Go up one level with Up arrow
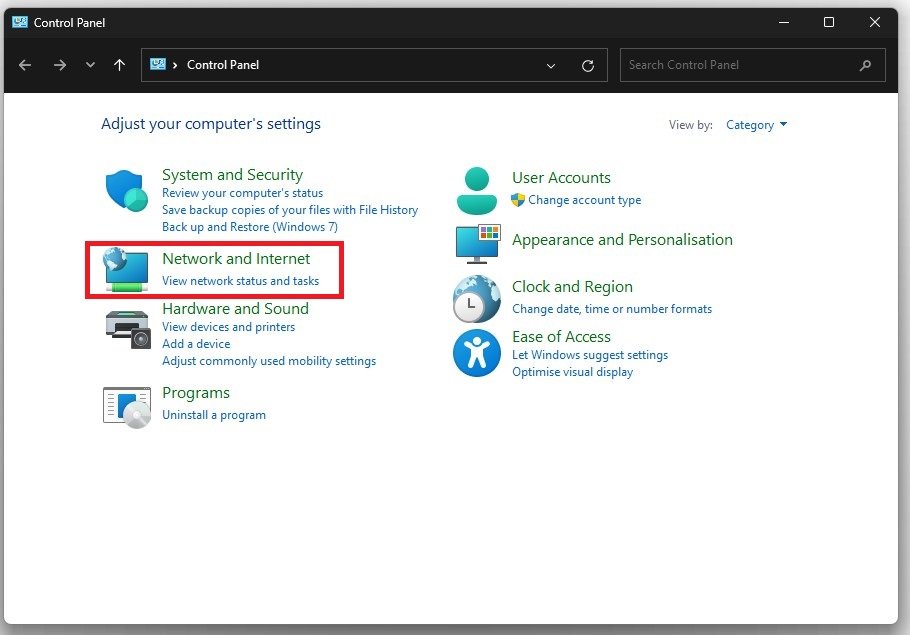 (120, 65)
